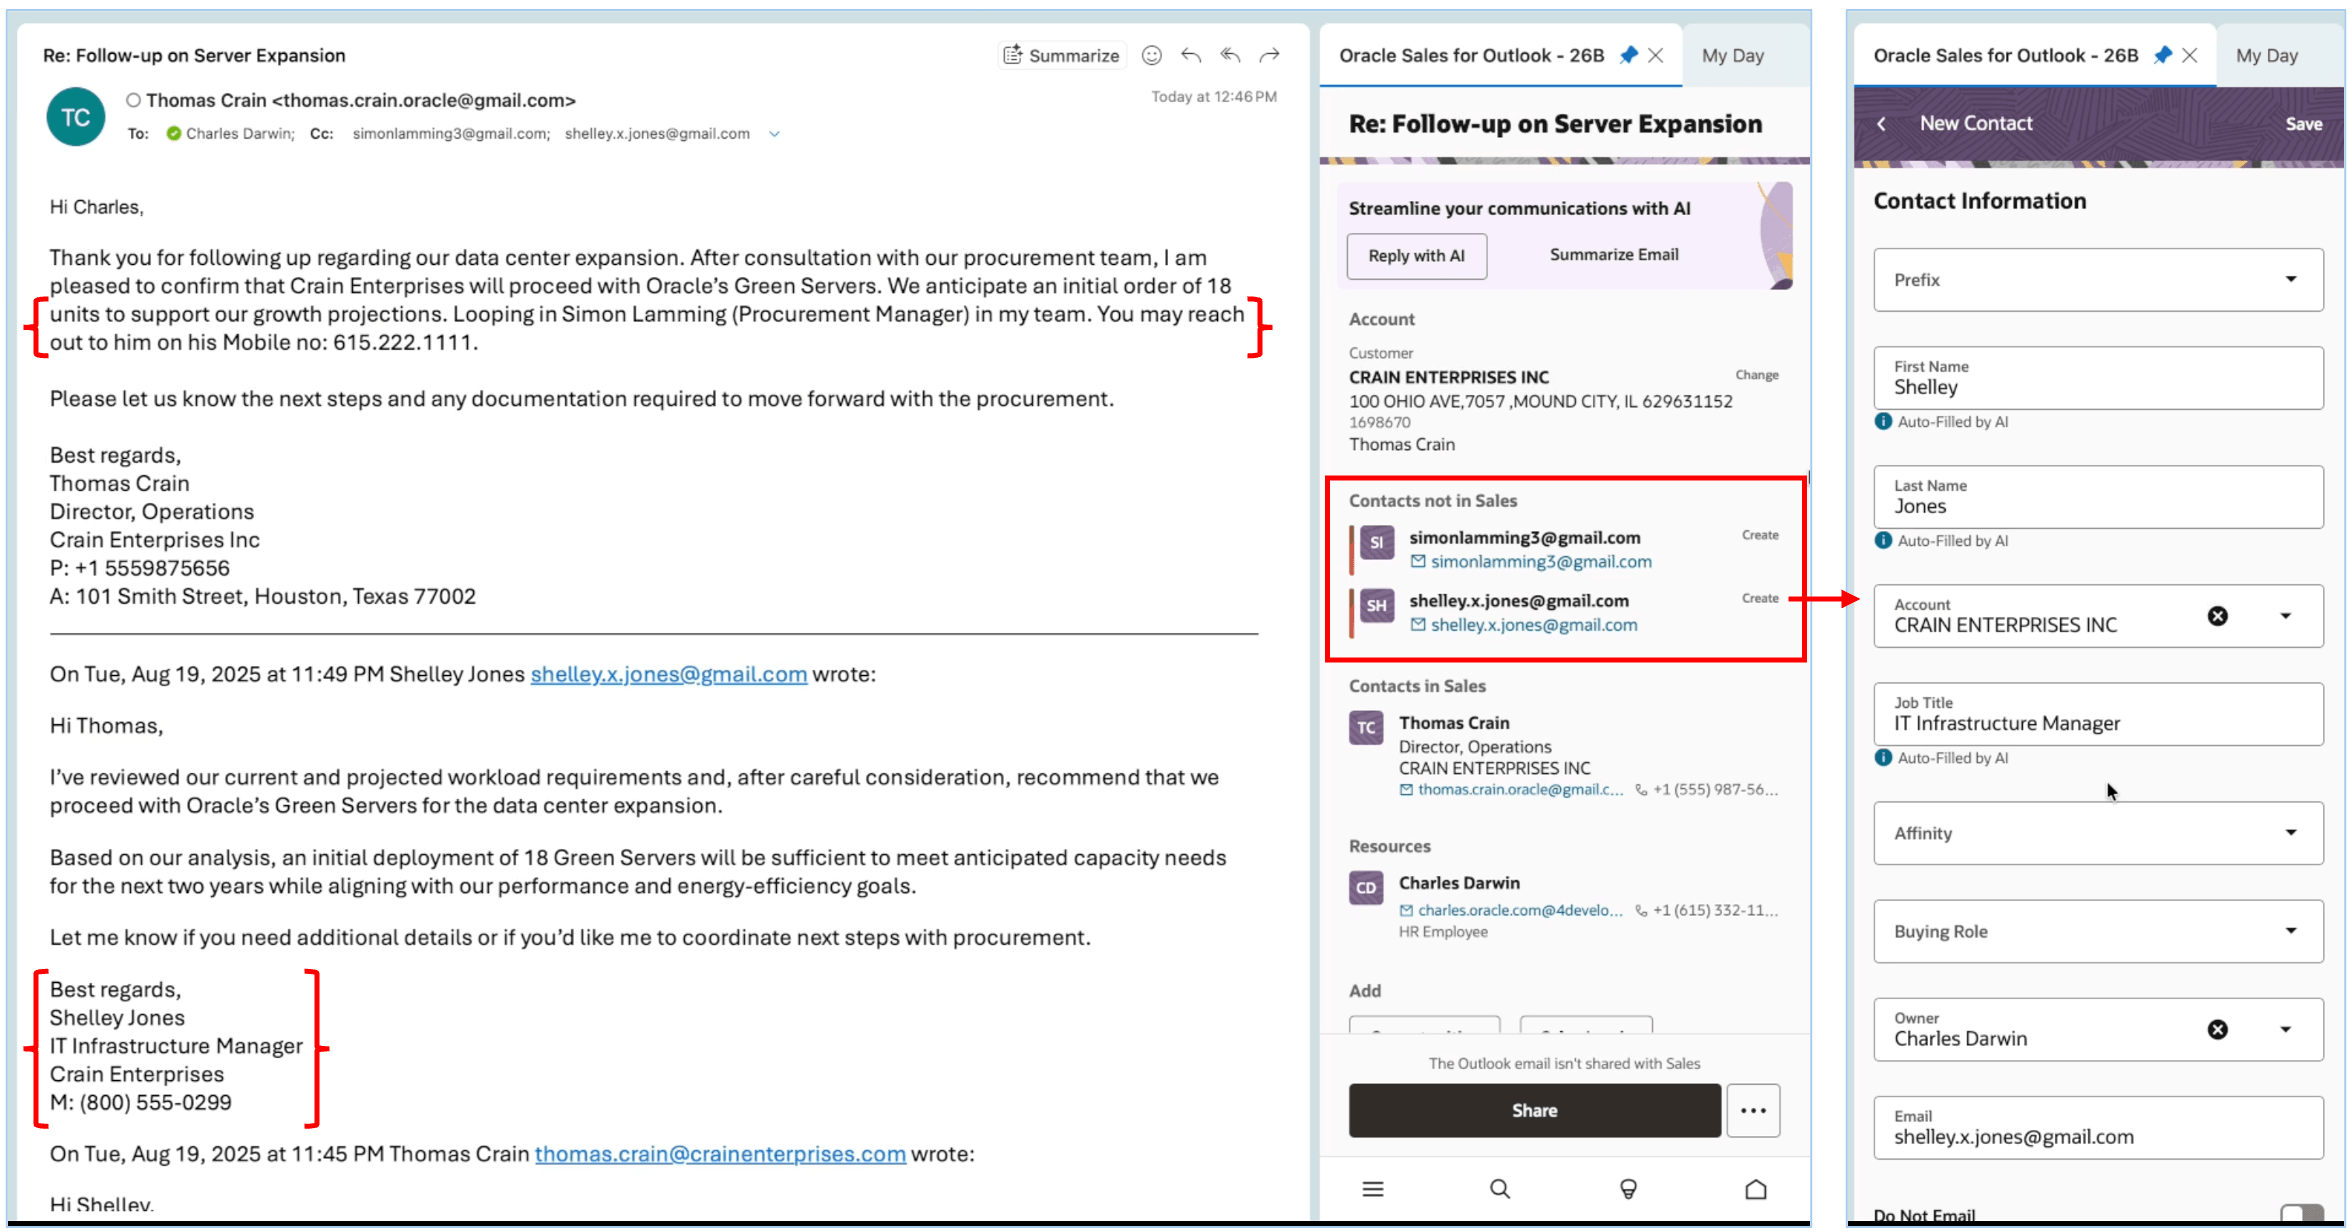
Task: Click the emoji reactions icon on the email
Action: 1151,55
